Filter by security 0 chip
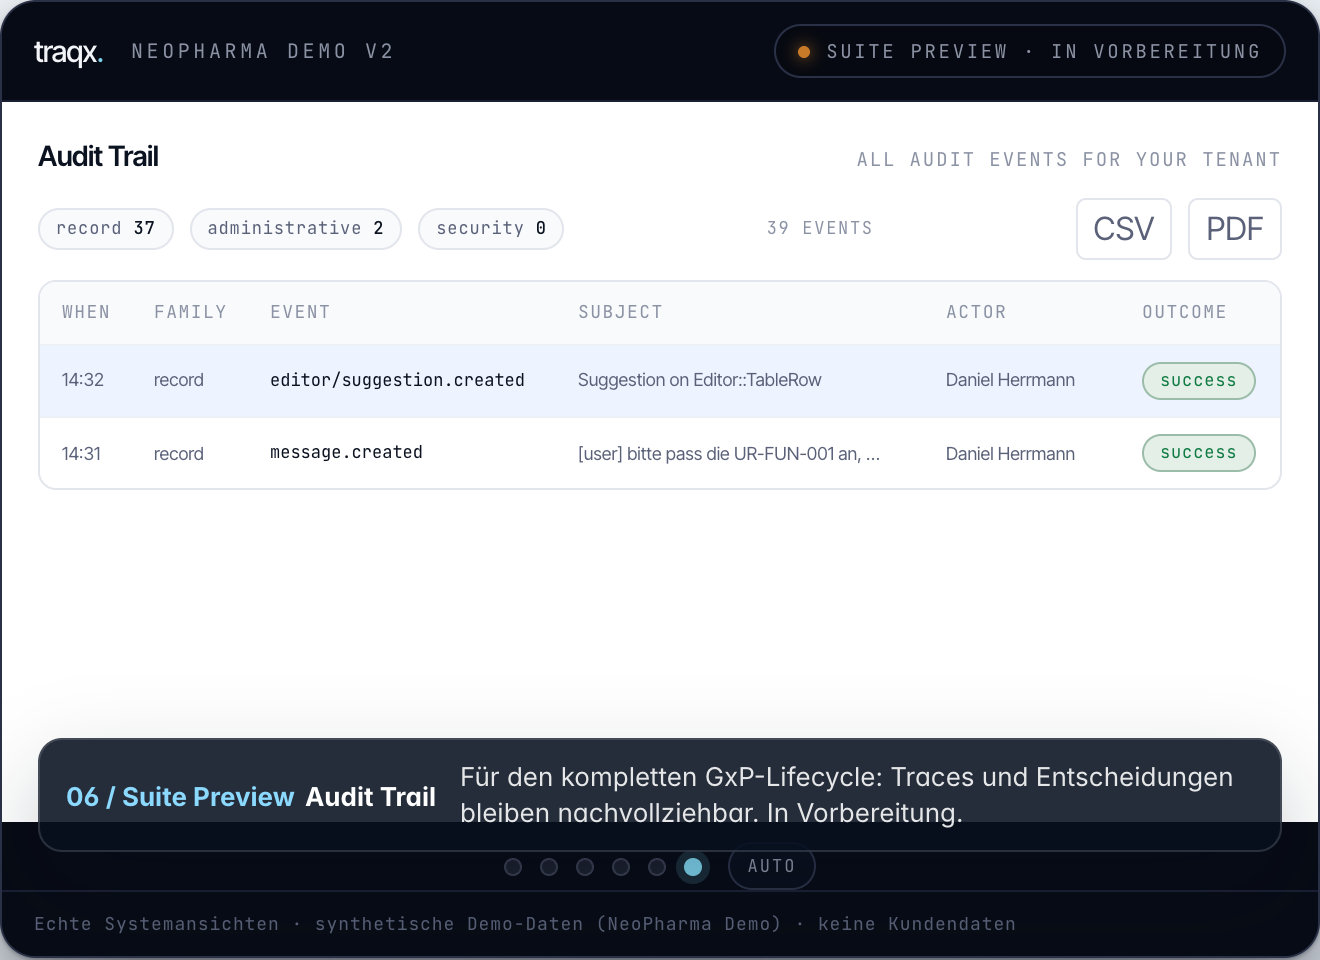1320x960 pixels. (491, 229)
